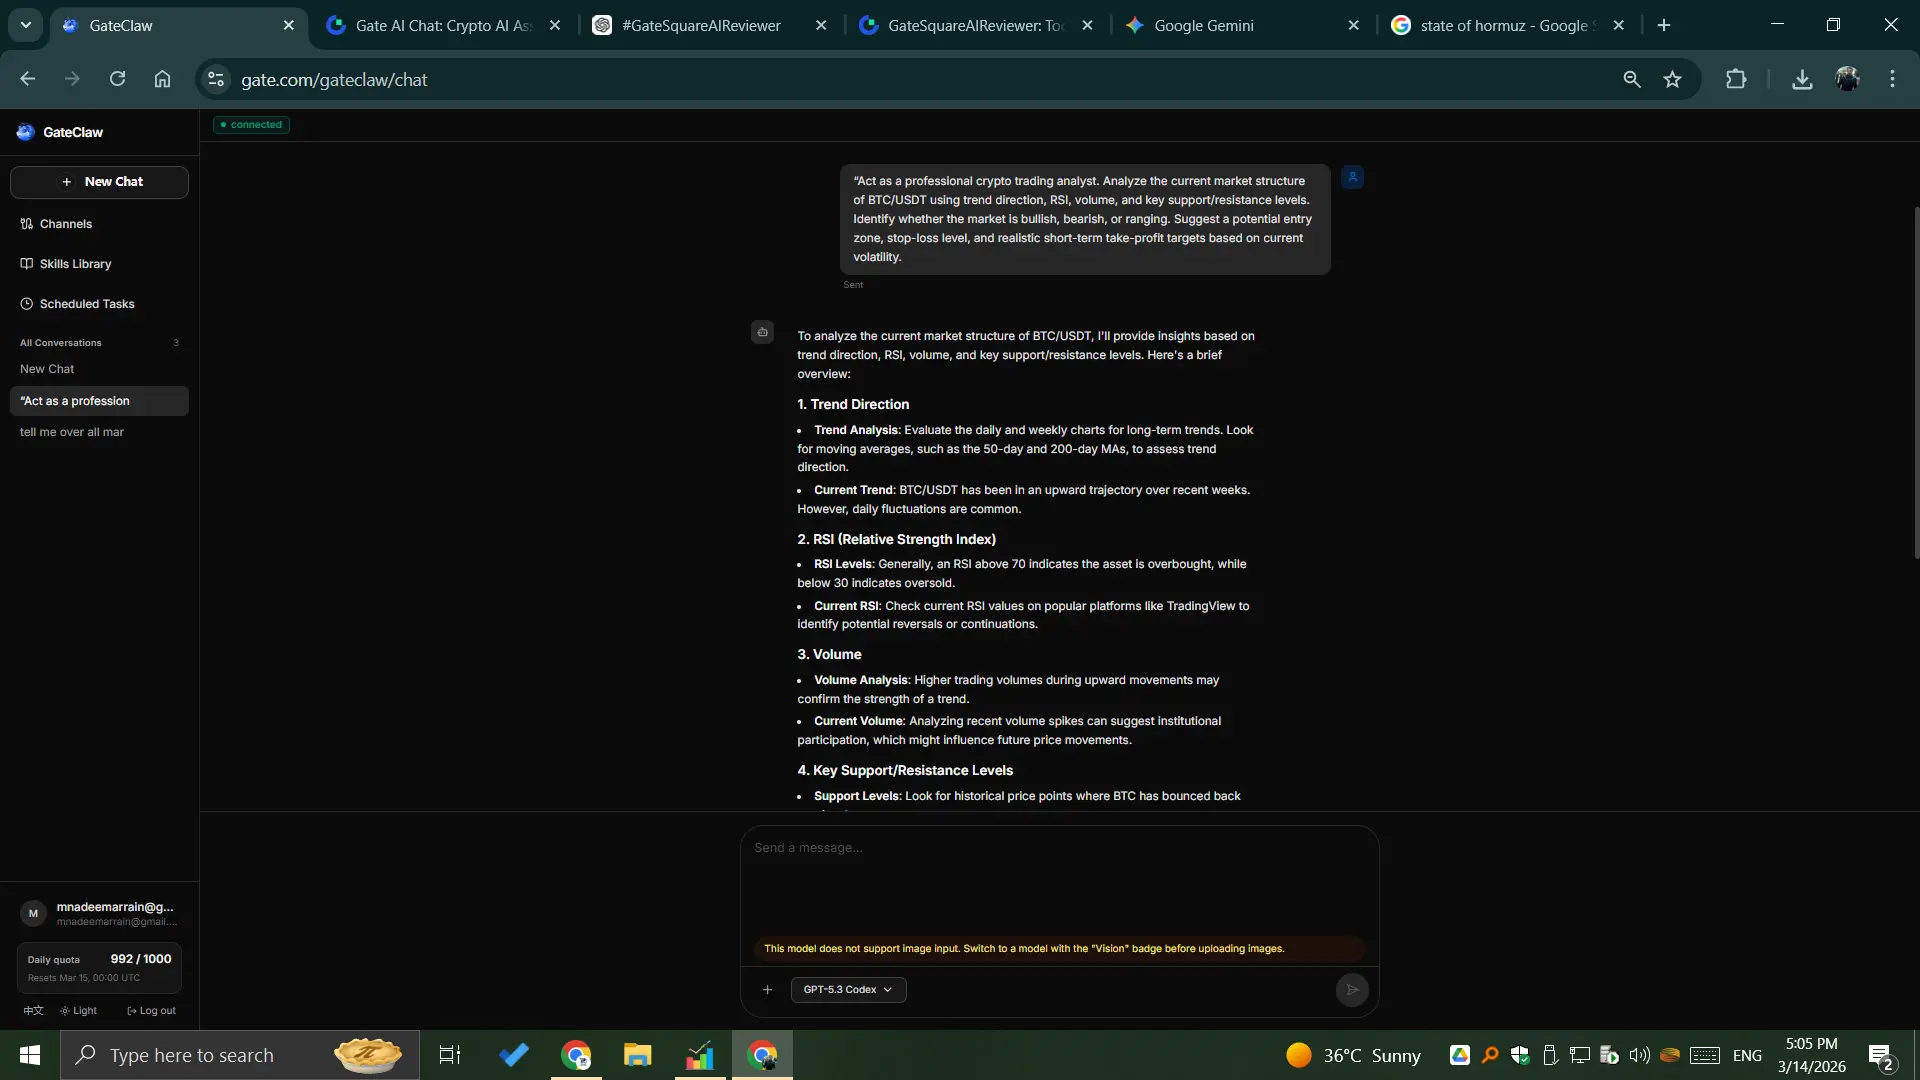The width and height of the screenshot is (1920, 1080).
Task: Open the tab search dropdown arrow
Action: point(26,25)
